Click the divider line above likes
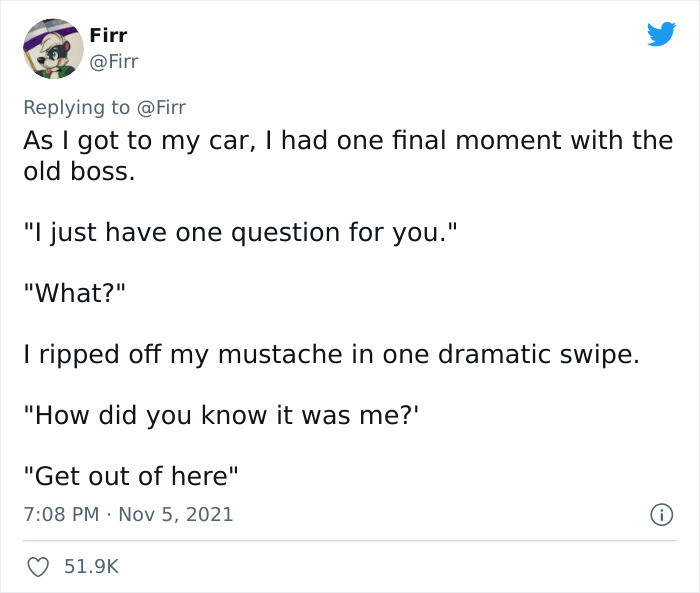The image size is (700, 593). (x=350, y=540)
